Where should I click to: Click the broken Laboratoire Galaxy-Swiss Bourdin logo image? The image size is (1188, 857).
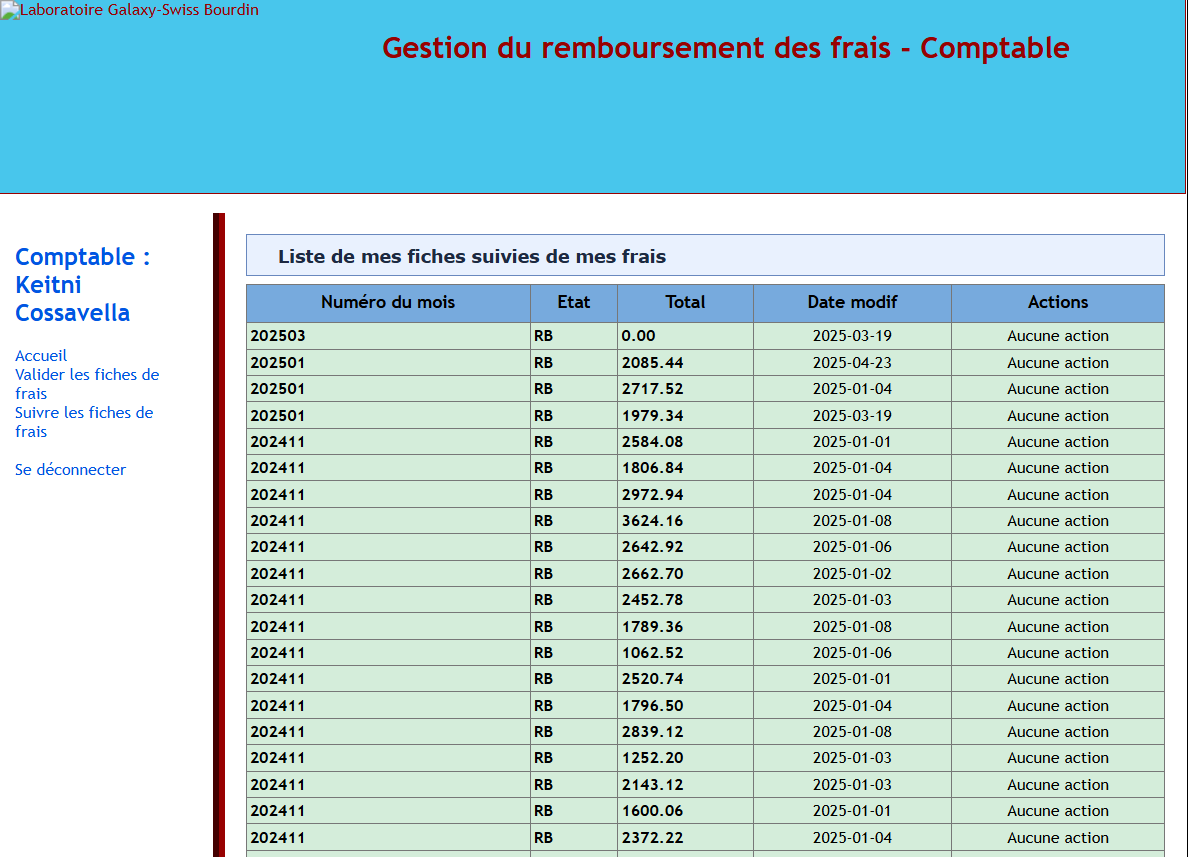(130, 10)
